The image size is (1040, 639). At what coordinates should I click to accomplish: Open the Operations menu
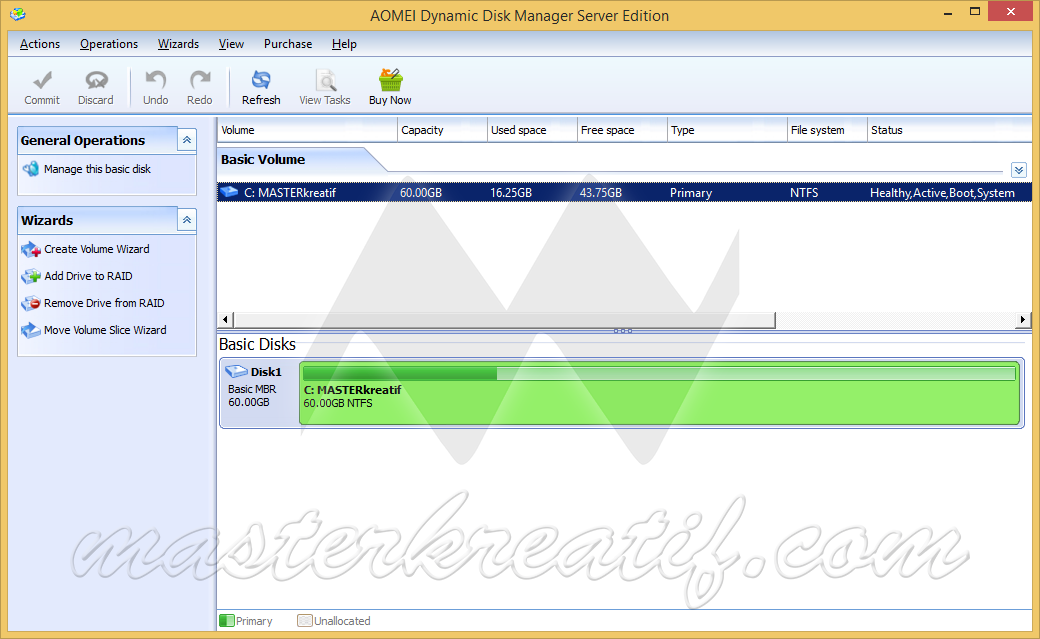[109, 44]
